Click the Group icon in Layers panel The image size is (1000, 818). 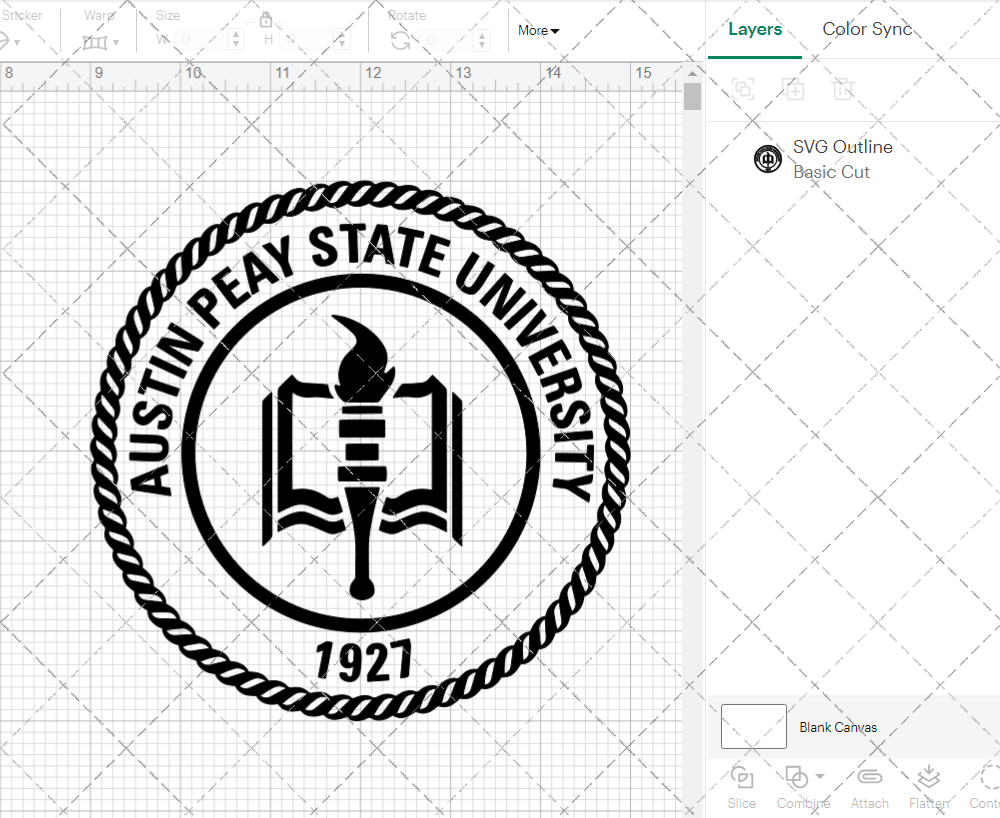(x=742, y=90)
